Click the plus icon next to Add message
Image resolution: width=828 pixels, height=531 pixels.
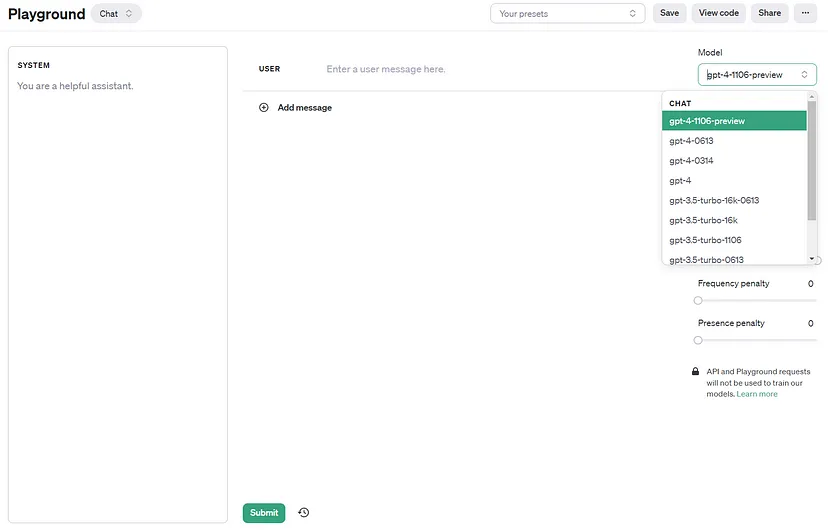(x=264, y=107)
